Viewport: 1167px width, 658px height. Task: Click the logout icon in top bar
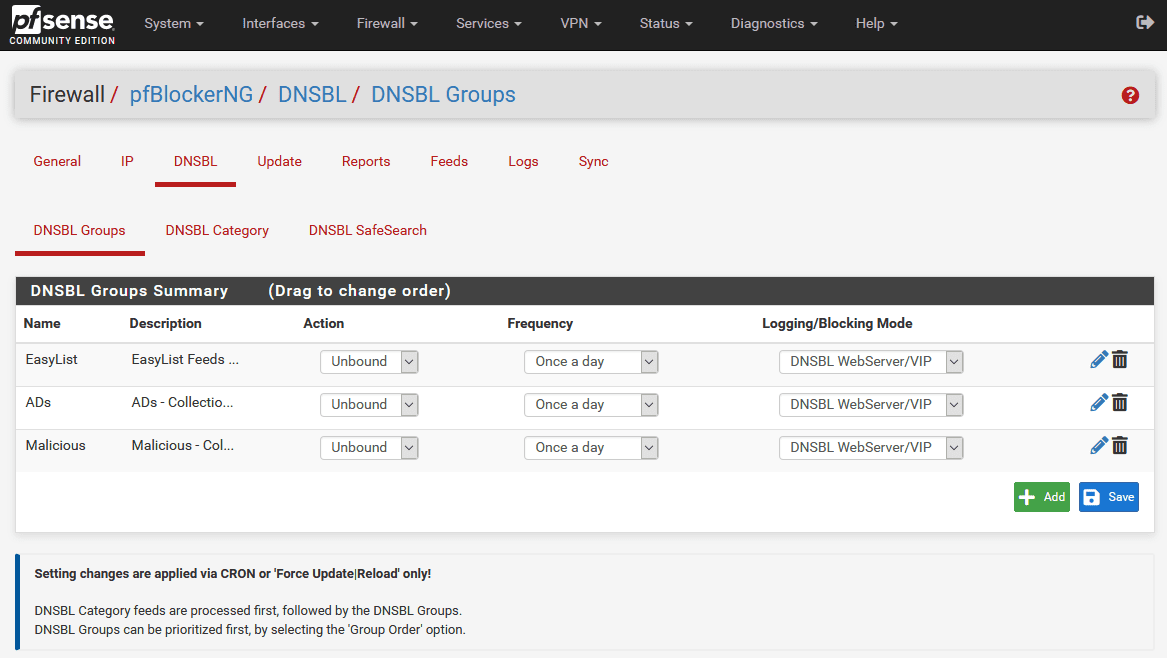click(x=1145, y=23)
